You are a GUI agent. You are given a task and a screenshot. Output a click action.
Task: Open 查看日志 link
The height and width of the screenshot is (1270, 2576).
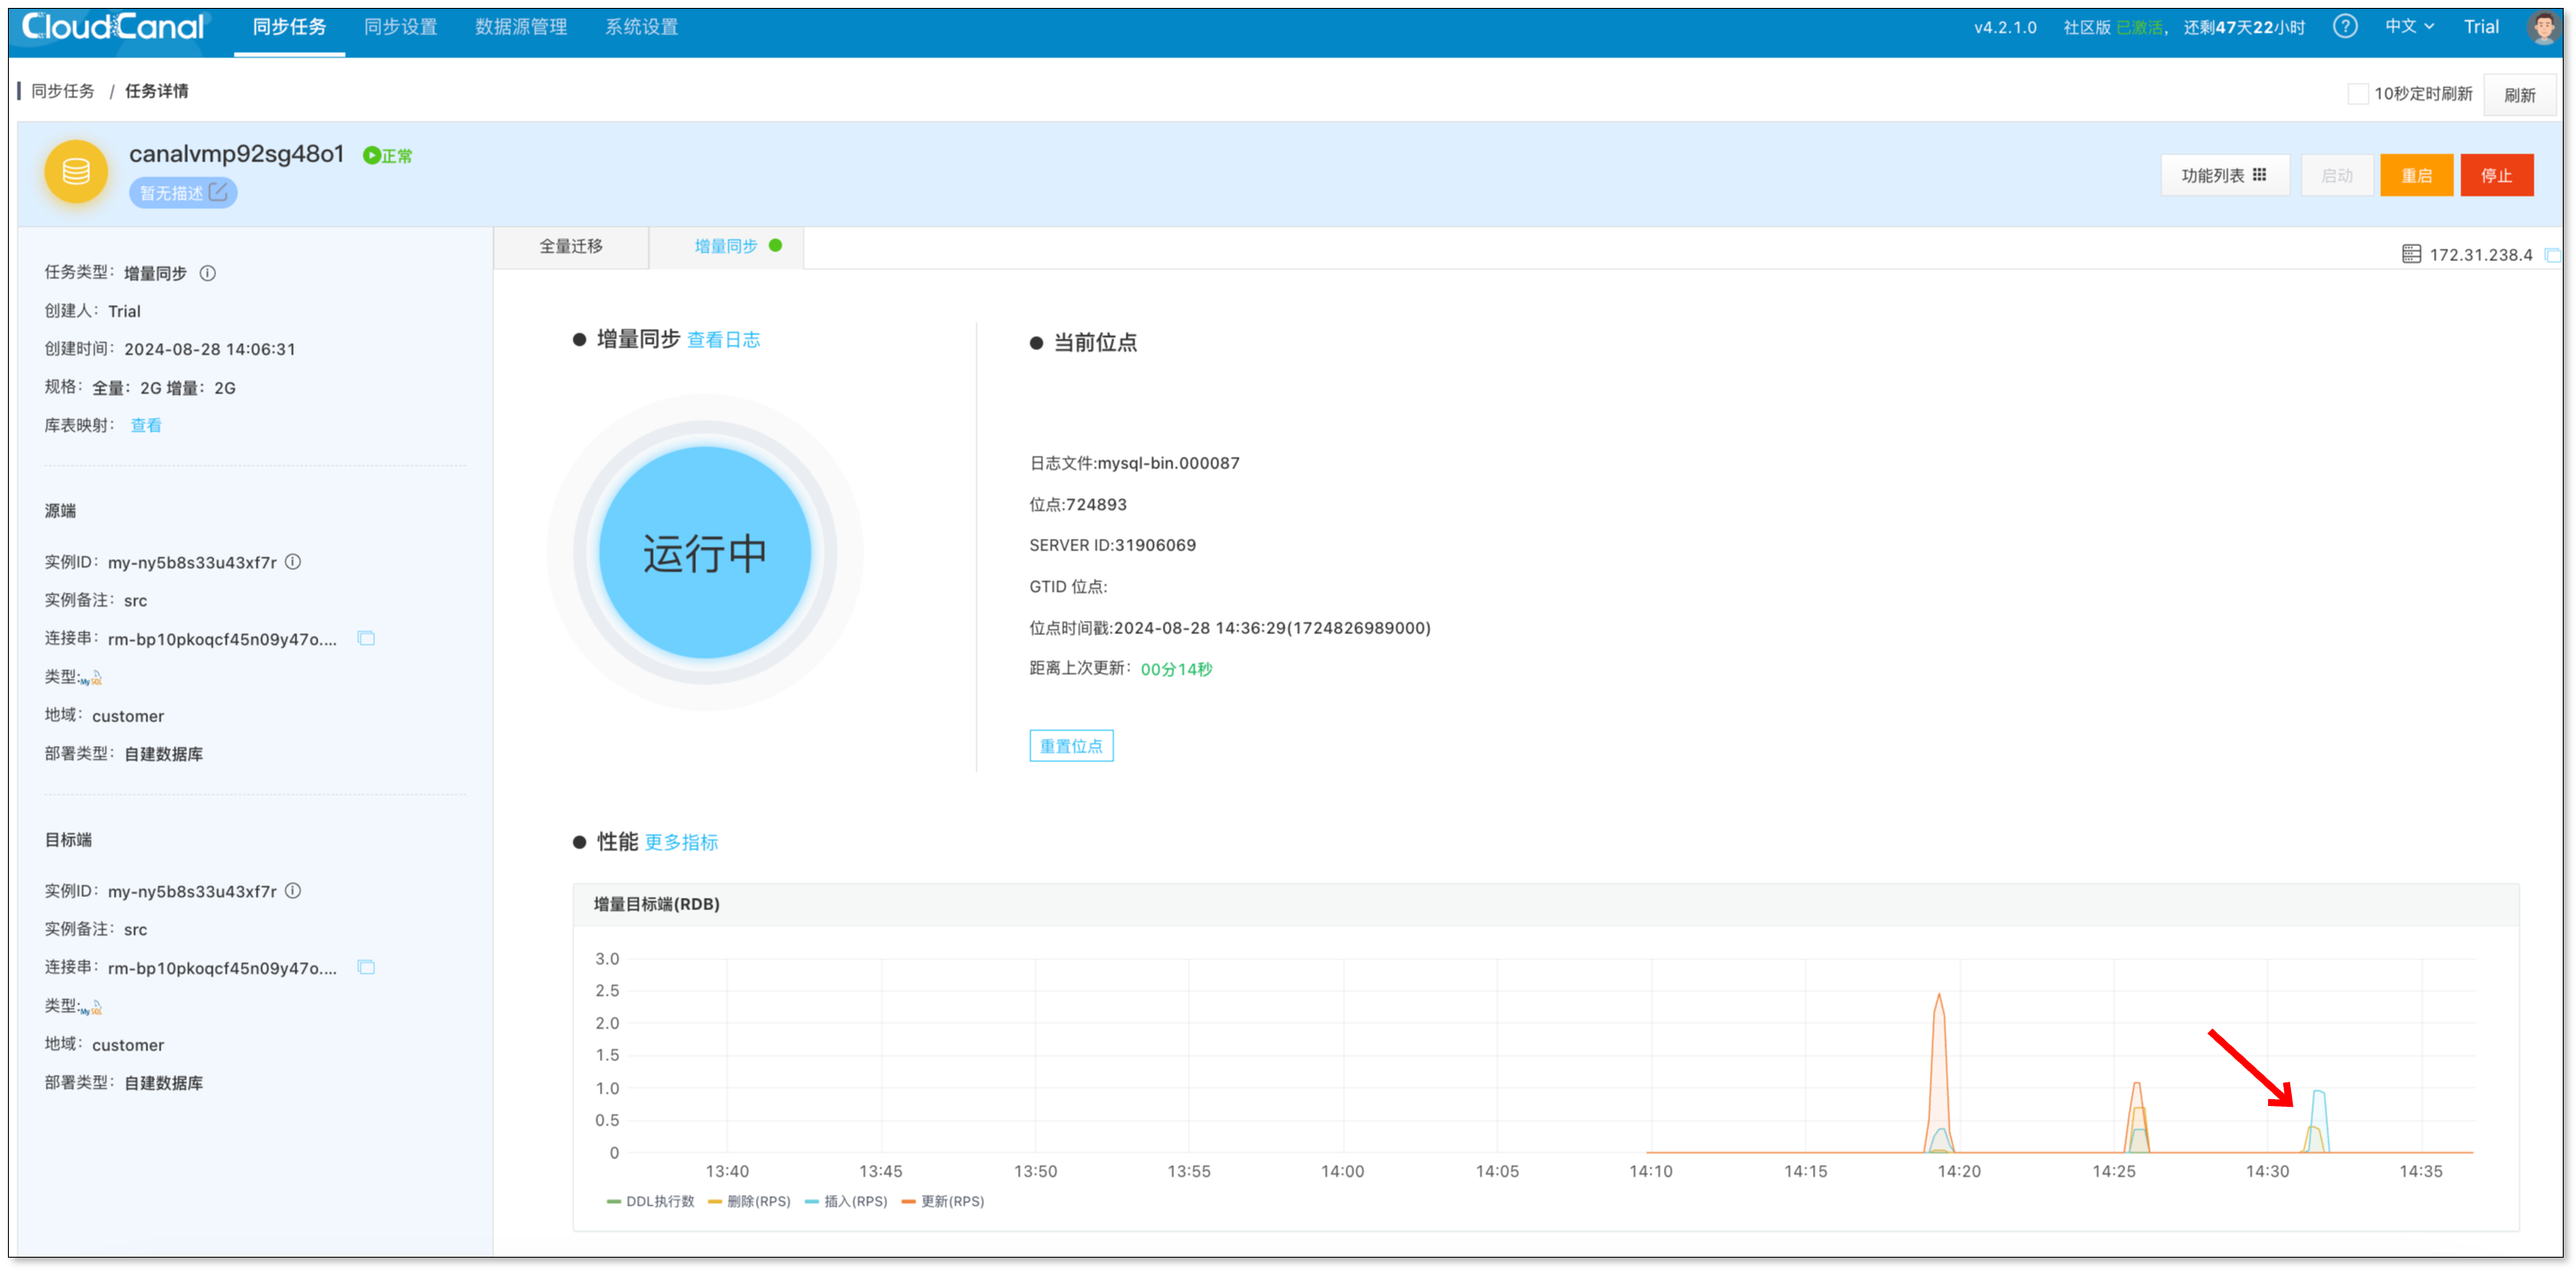(x=723, y=340)
